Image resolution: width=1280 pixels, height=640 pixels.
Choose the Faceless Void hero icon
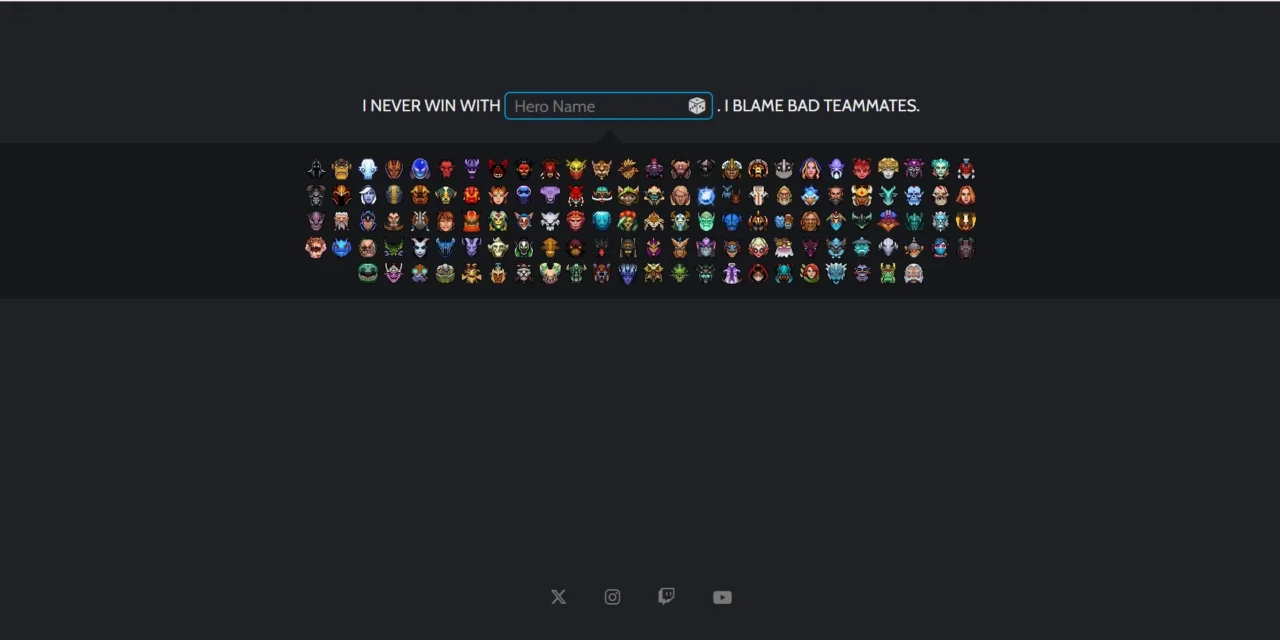pos(550,195)
